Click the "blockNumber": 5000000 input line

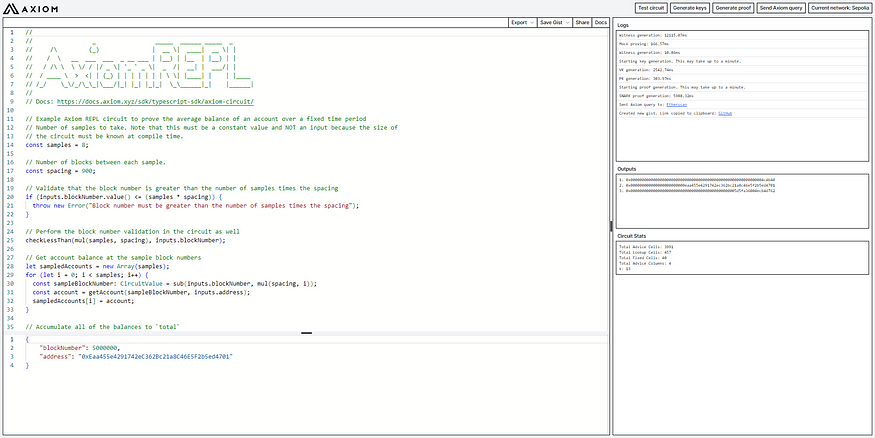point(80,347)
